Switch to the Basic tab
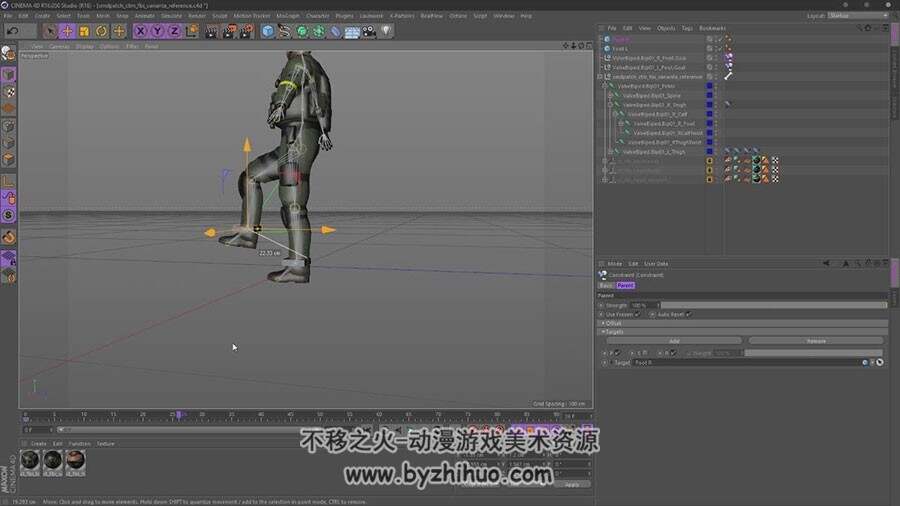This screenshot has height=506, width=900. pos(606,285)
